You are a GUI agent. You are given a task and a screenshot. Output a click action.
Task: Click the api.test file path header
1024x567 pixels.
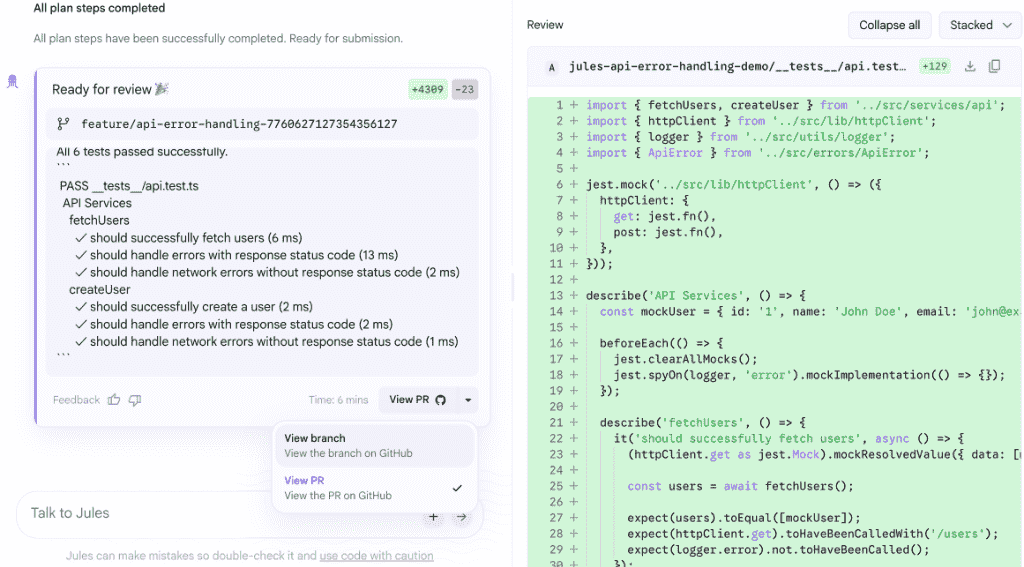click(x=737, y=66)
